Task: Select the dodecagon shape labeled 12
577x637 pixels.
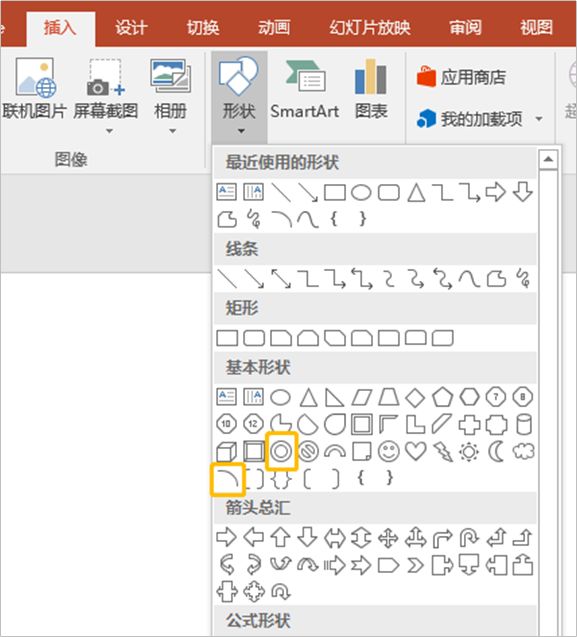Action: tap(253, 425)
